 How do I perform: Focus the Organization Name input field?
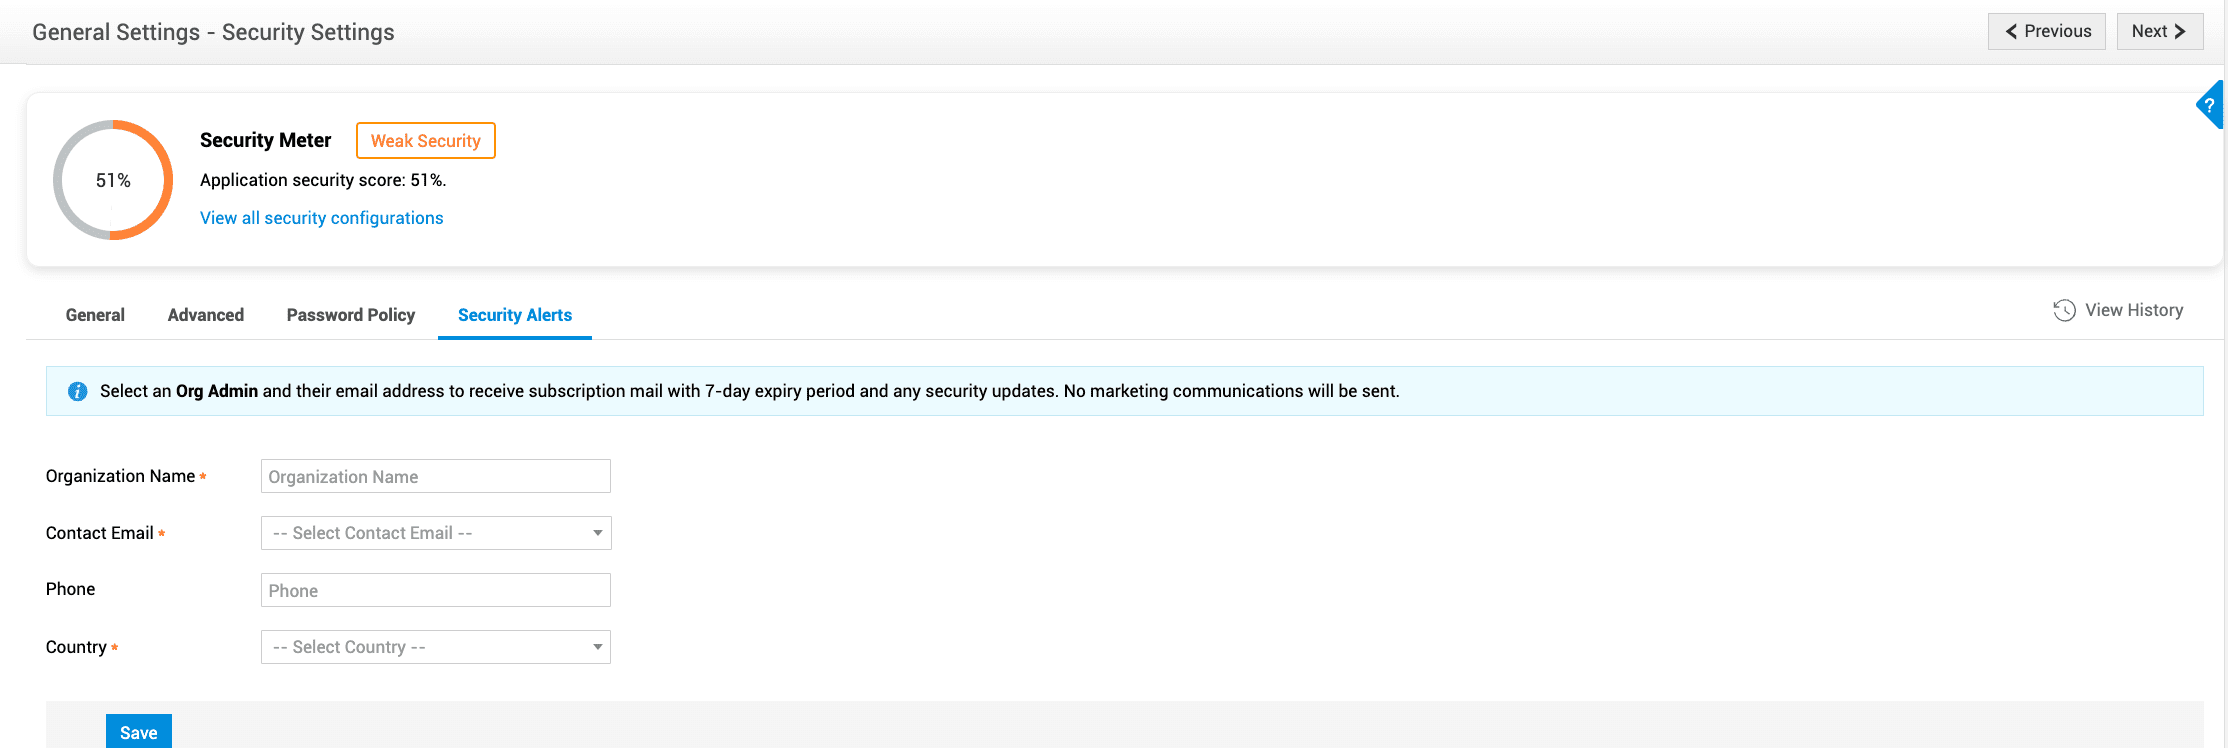tap(435, 476)
